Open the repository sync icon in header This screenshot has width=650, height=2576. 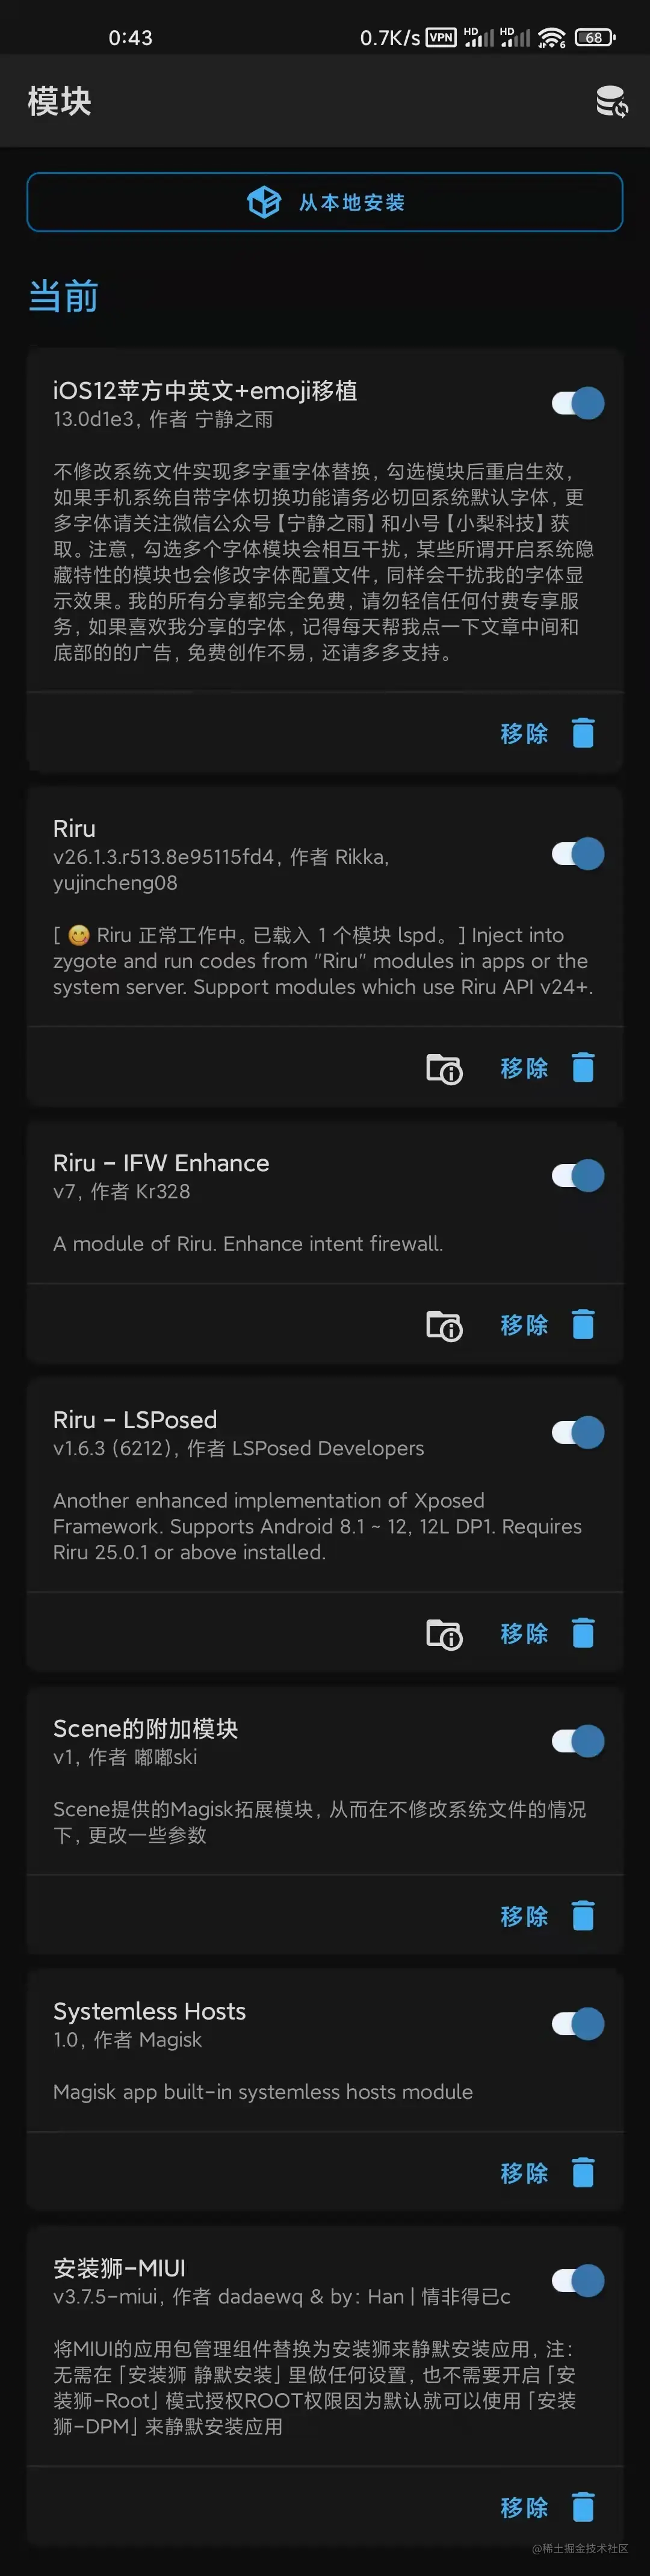[x=611, y=102]
